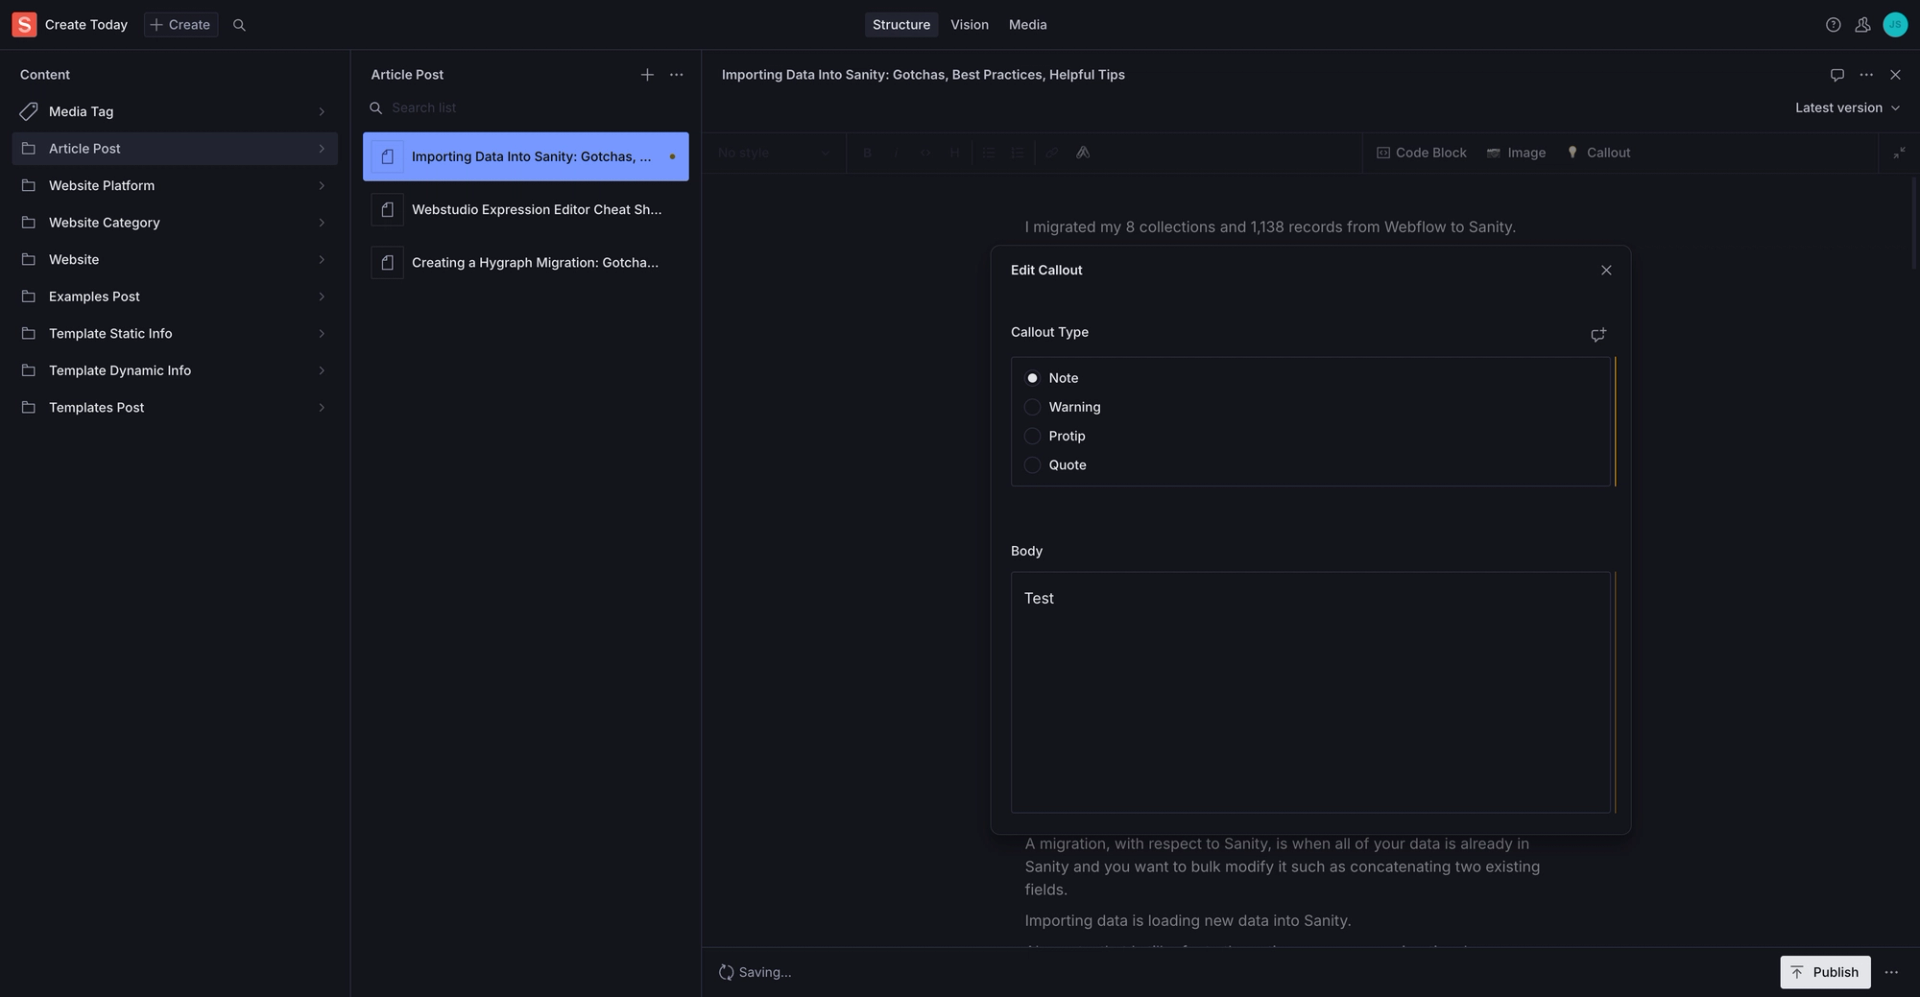Toggle inline code formatting

[x=926, y=153]
